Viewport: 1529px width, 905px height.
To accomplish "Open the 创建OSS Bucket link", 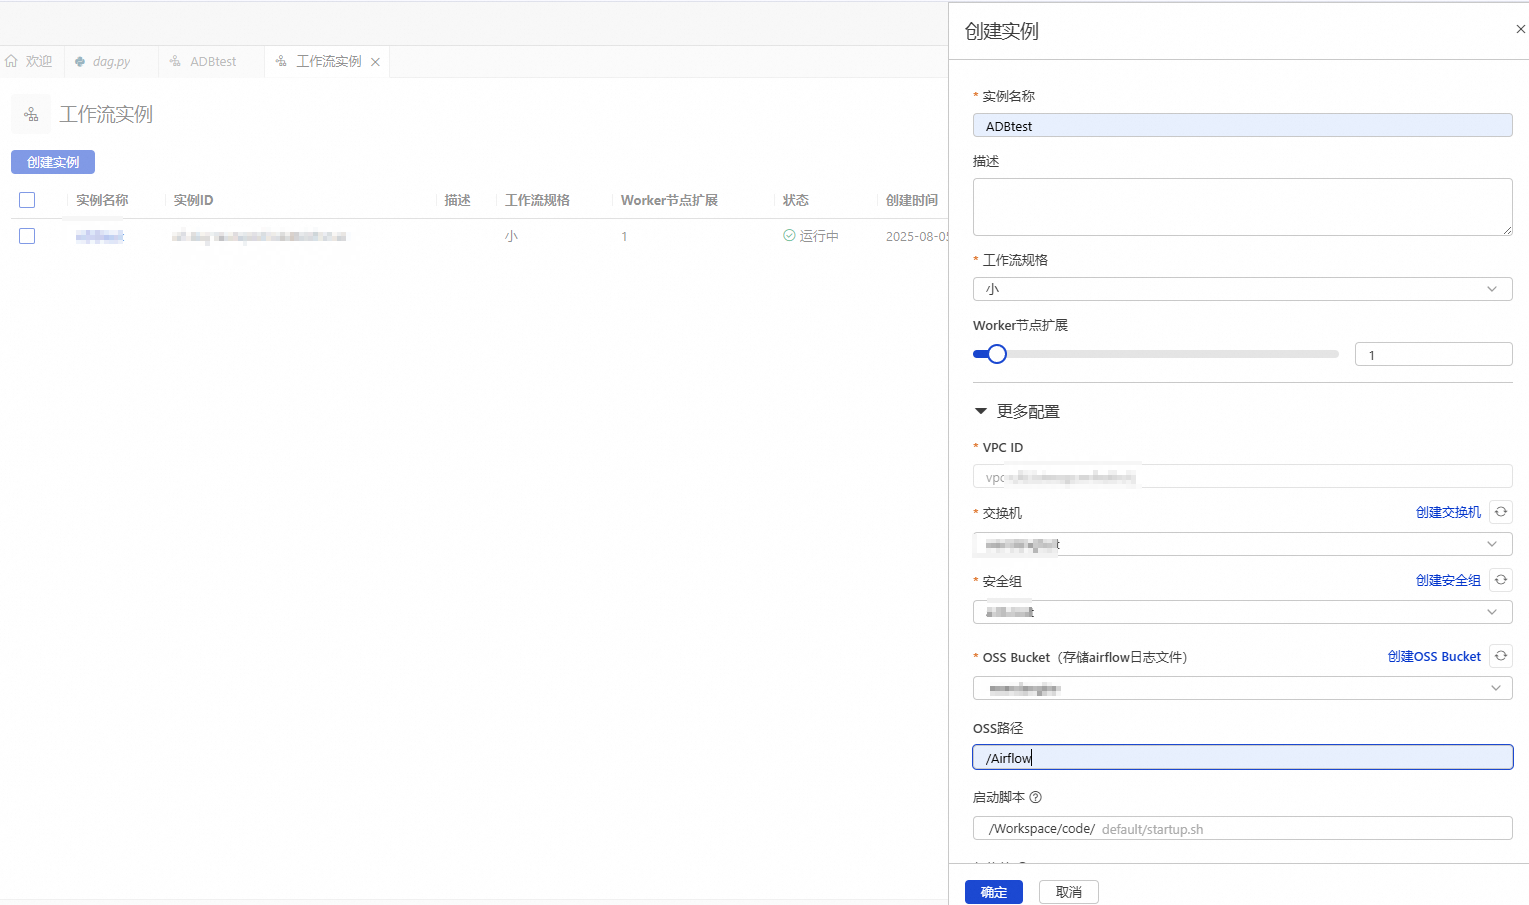I will point(1434,656).
